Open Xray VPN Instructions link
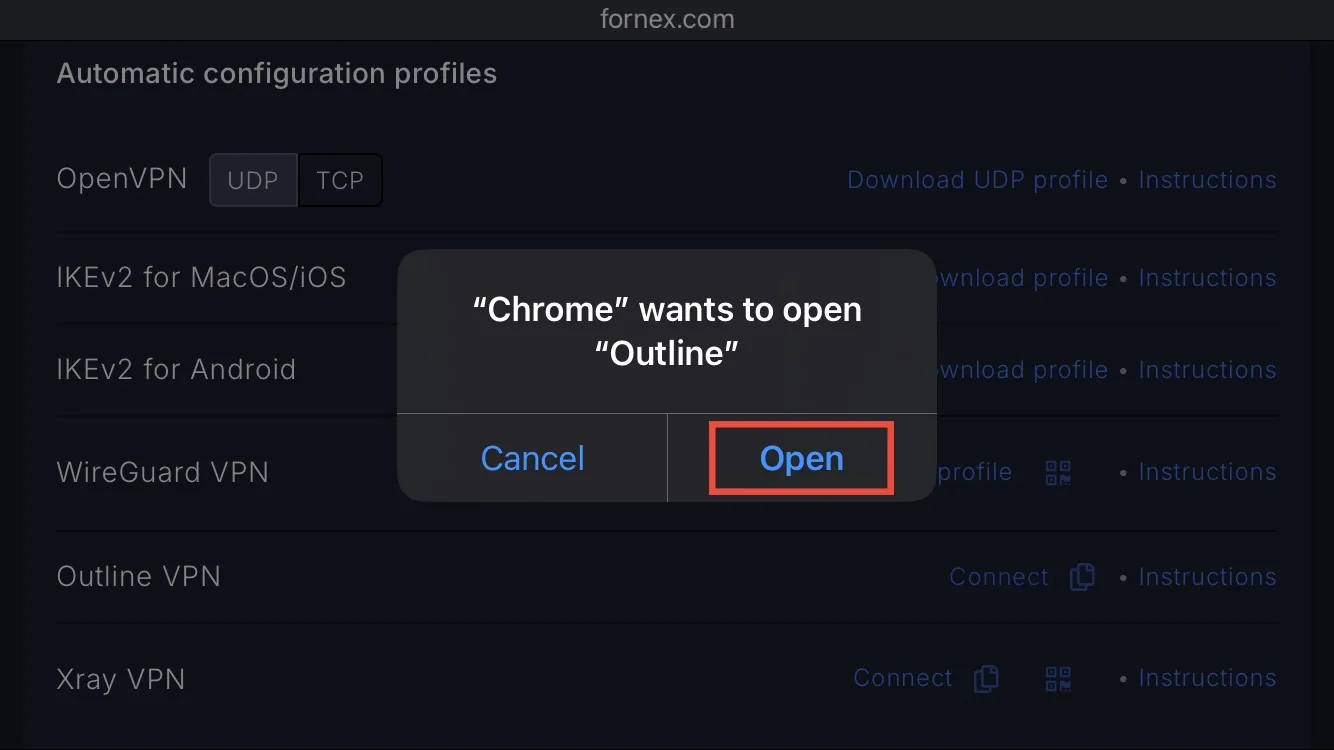 1207,678
